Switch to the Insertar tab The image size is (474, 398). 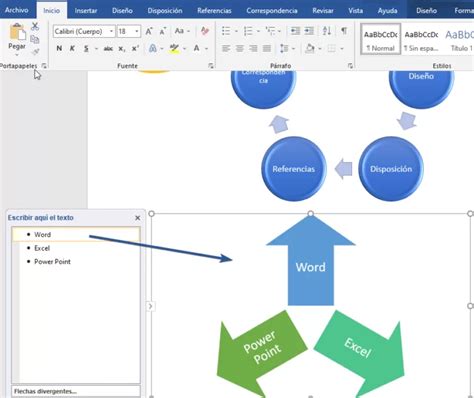(86, 11)
